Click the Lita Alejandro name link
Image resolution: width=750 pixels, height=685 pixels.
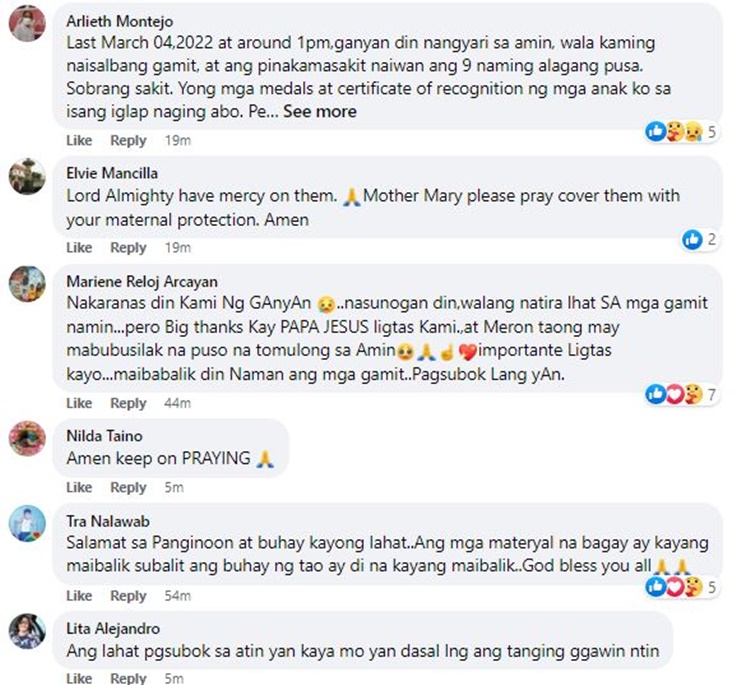pyautogui.click(x=113, y=629)
